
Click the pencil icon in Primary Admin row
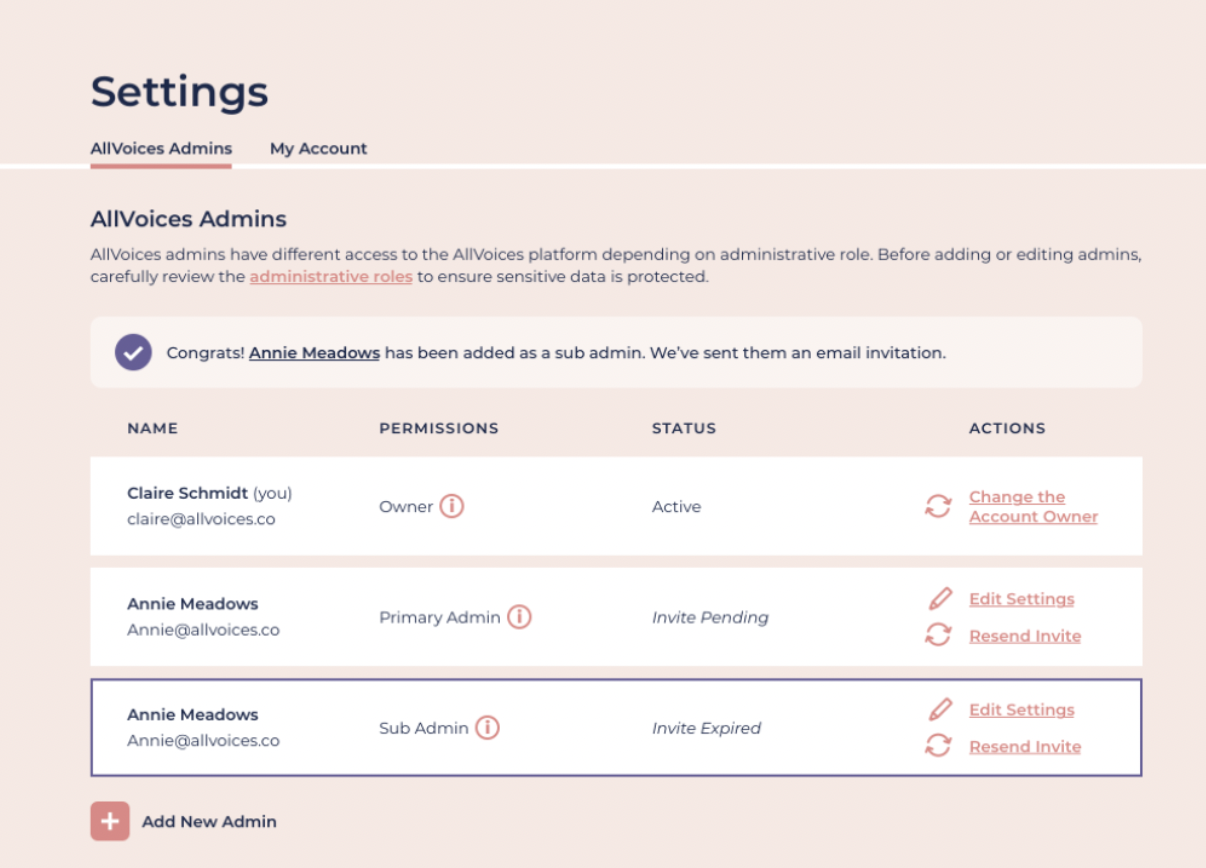(940, 599)
